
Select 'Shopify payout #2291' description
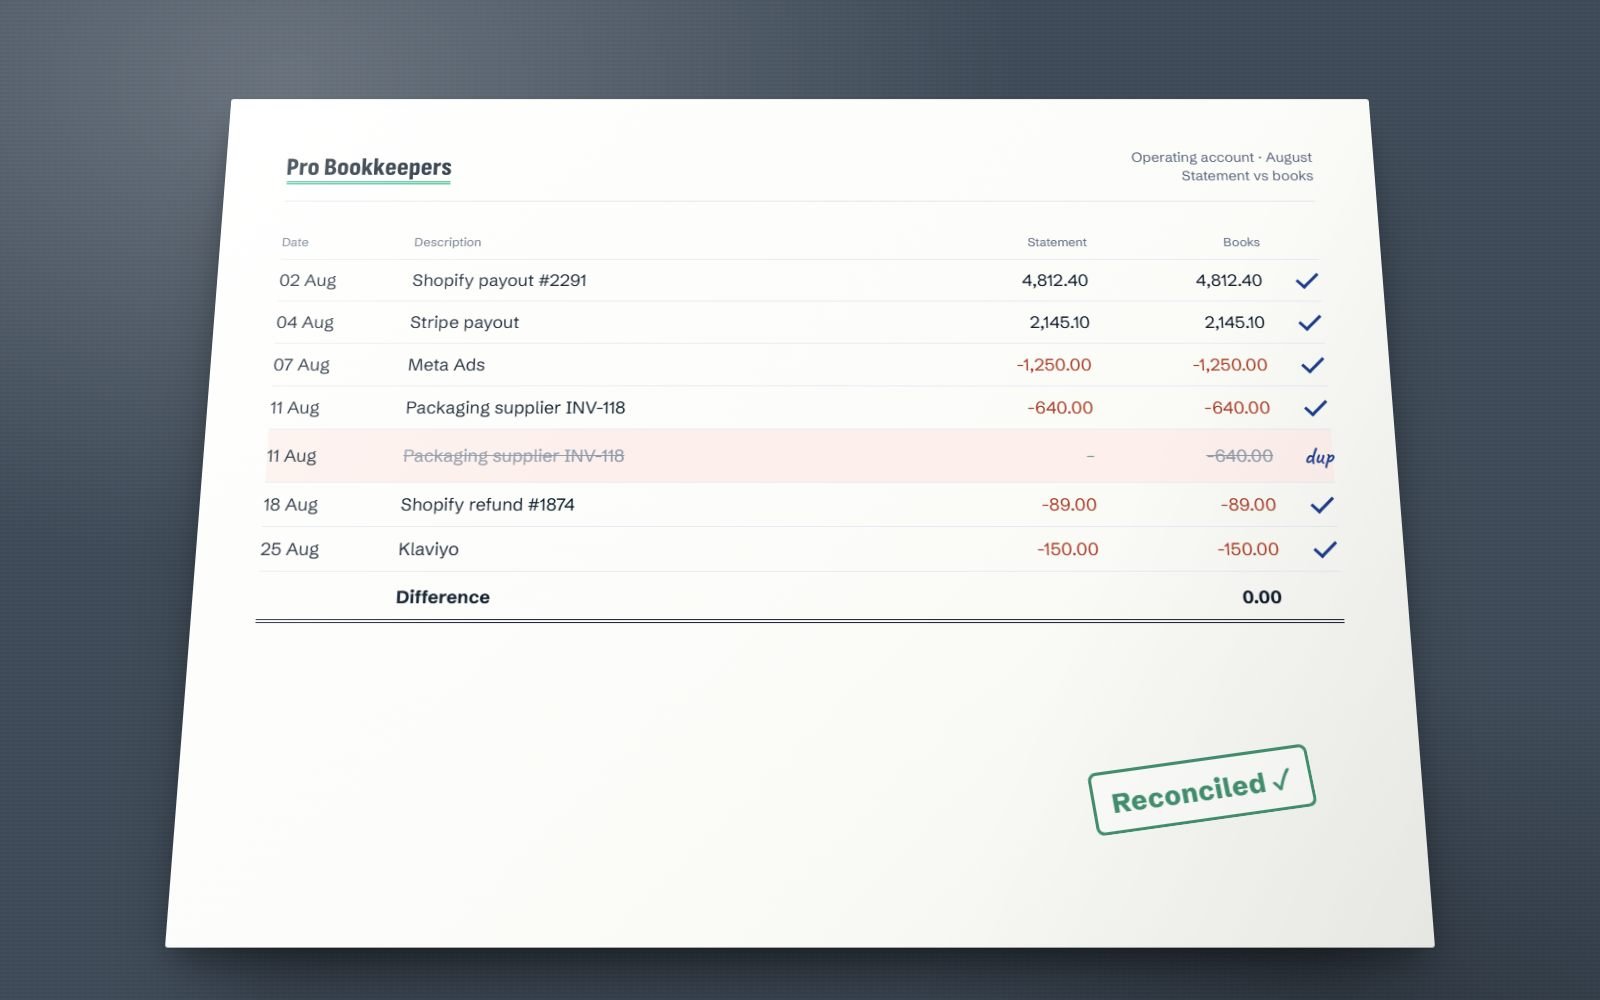(499, 281)
